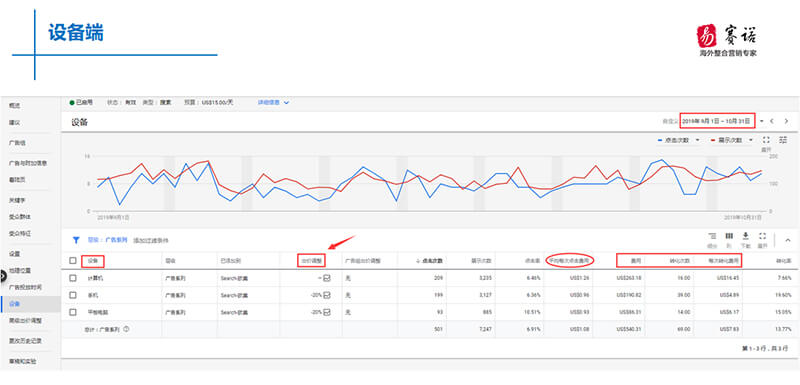The image size is (800, 385).
Task: Open the table segment icon
Action: pyautogui.click(x=712, y=236)
